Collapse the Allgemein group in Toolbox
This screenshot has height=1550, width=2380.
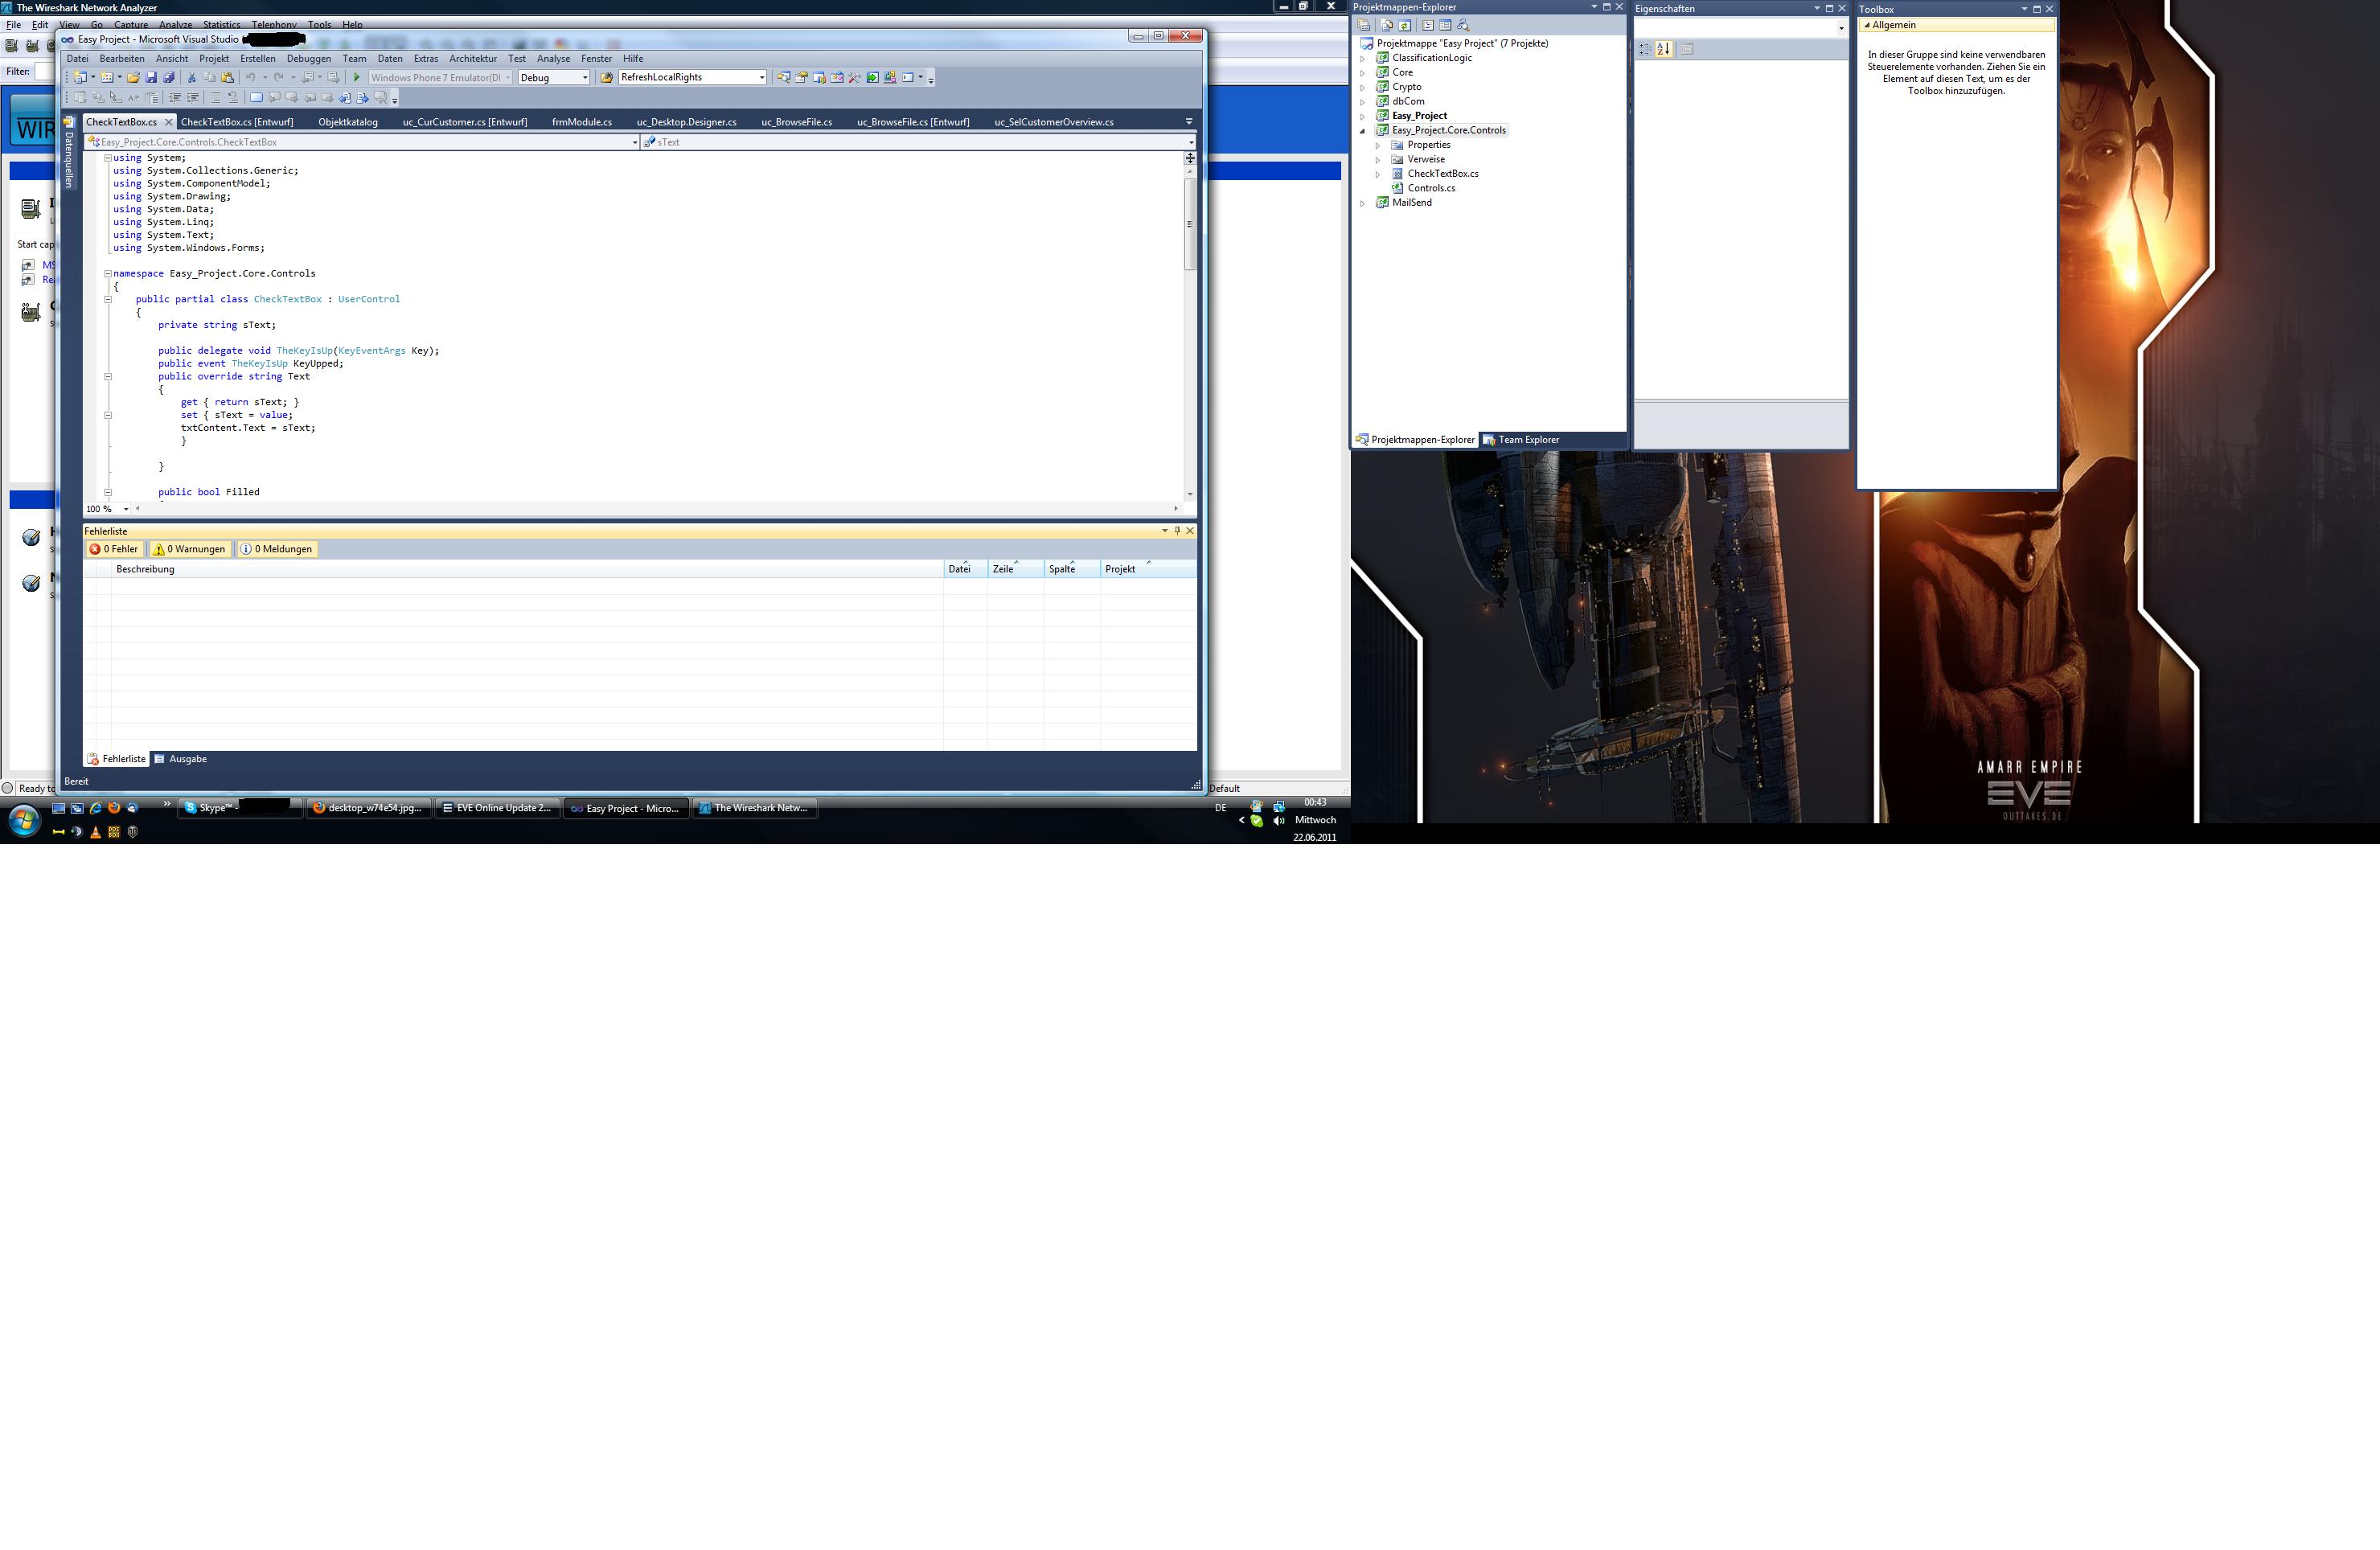click(x=1867, y=25)
